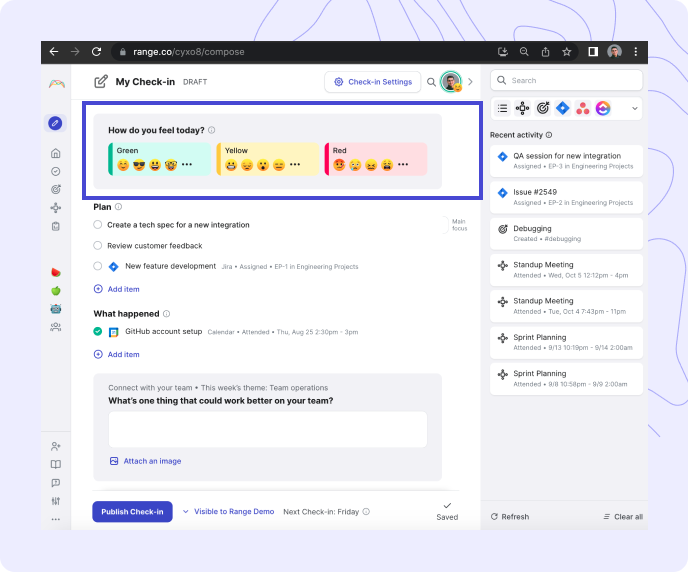Refresh the recent activity list
This screenshot has height=572, width=688.
pyautogui.click(x=509, y=517)
